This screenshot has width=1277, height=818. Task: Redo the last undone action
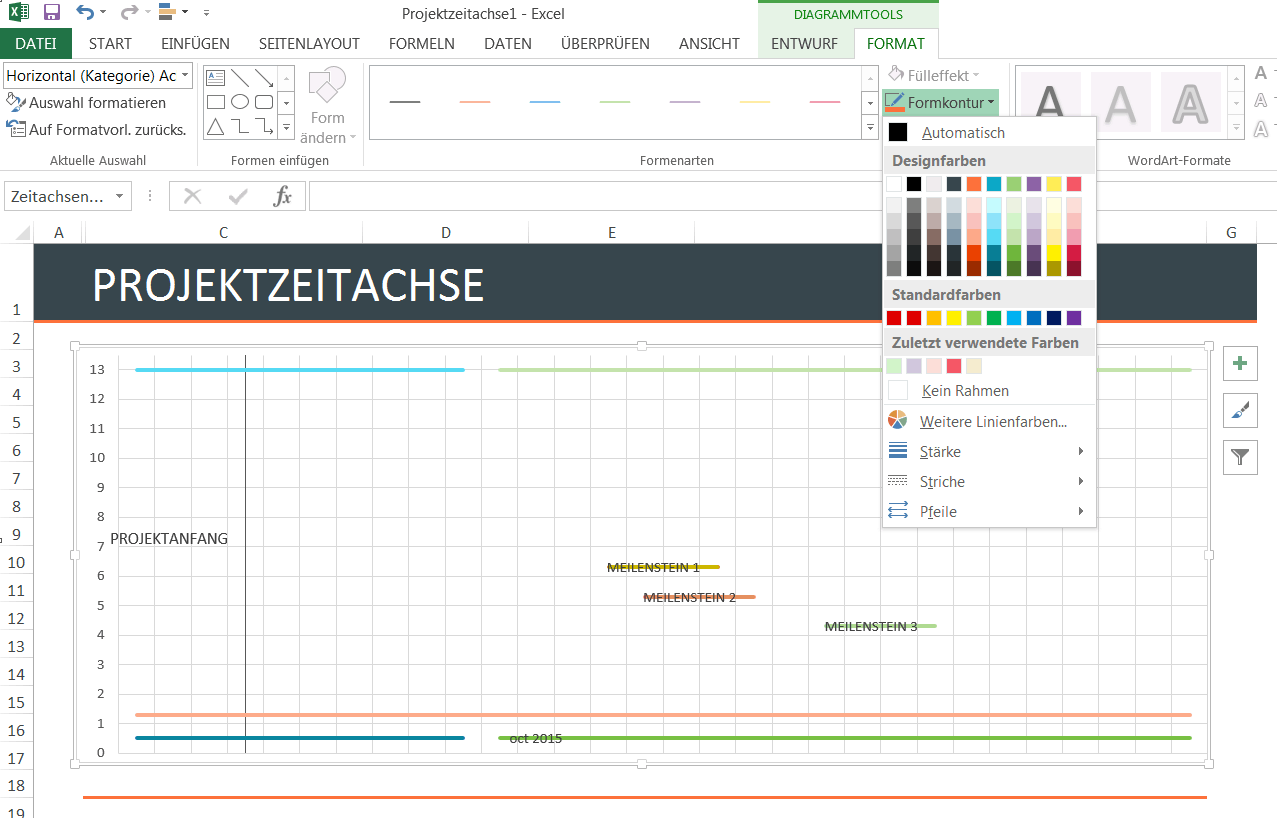coord(129,13)
